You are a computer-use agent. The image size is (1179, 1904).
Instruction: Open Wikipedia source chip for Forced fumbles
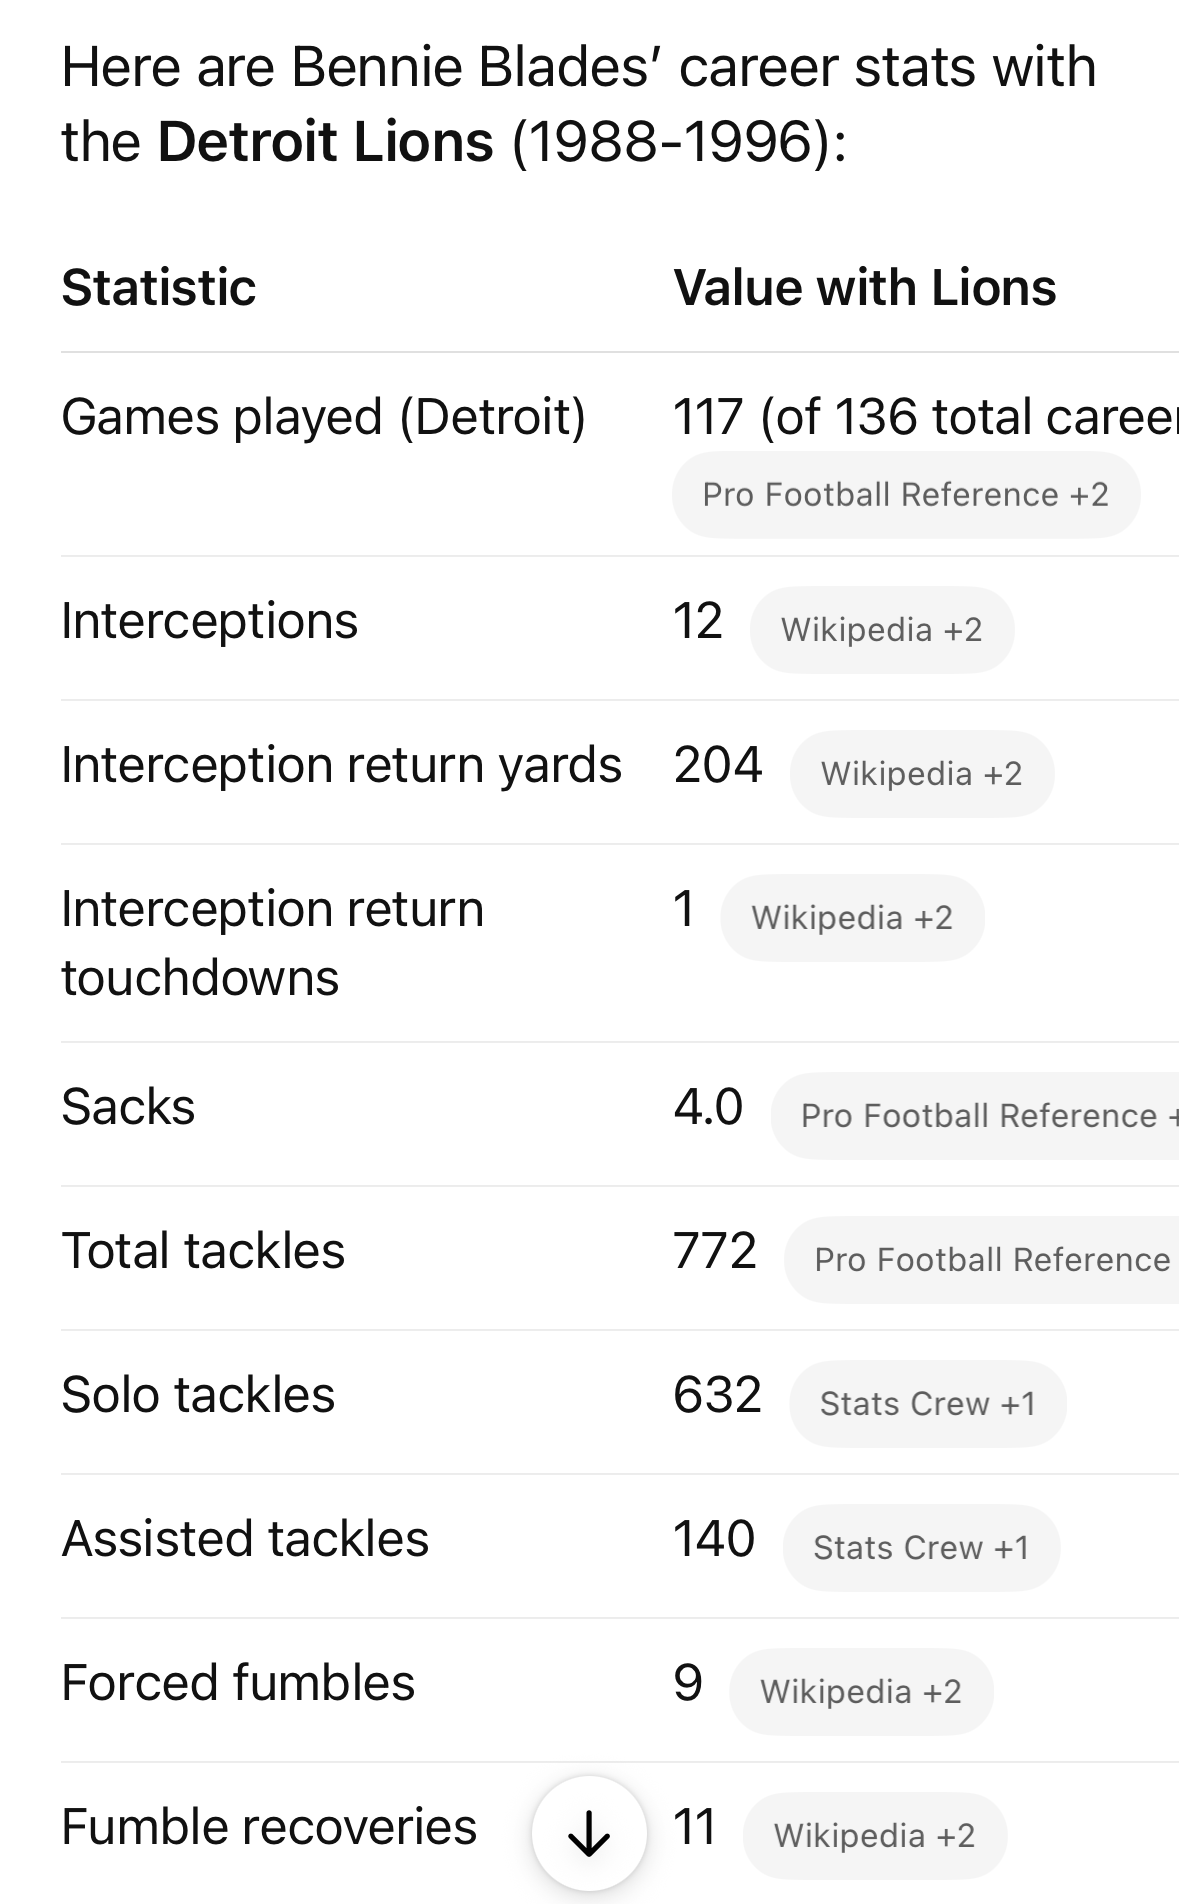pyautogui.click(x=860, y=1692)
